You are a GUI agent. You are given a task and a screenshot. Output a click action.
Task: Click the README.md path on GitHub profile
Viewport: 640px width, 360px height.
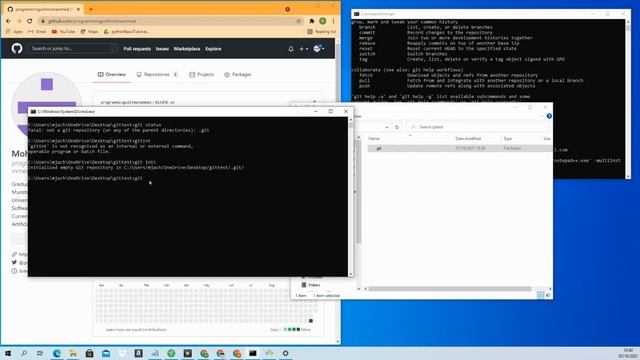tap(138, 102)
